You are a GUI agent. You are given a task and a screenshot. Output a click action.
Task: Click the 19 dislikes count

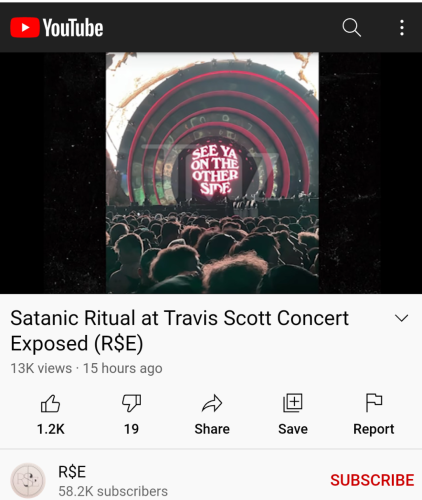pos(131,429)
